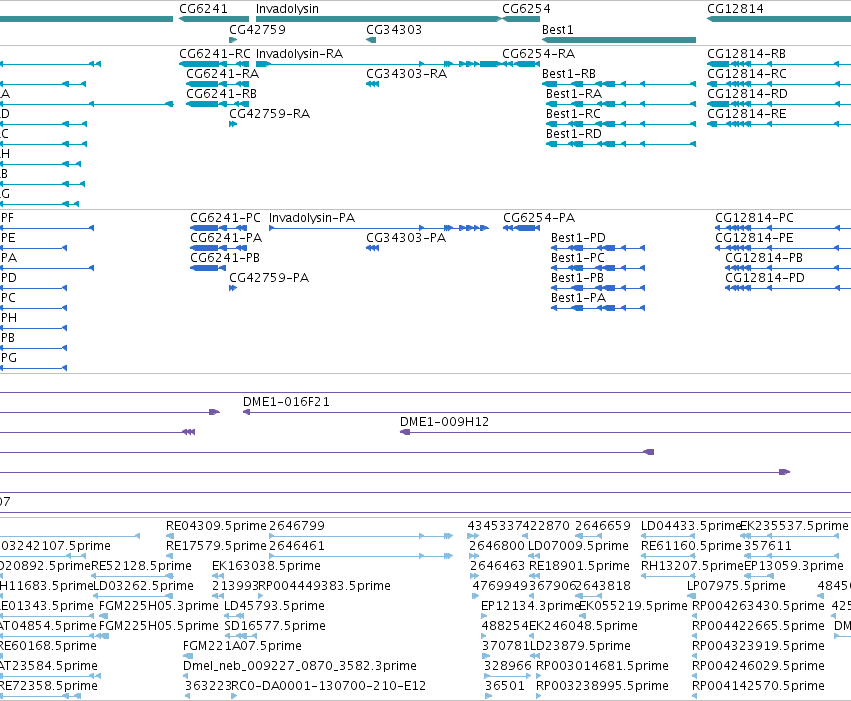Select the Best1-RB transcript label
The height and width of the screenshot is (701, 851).
(569, 73)
